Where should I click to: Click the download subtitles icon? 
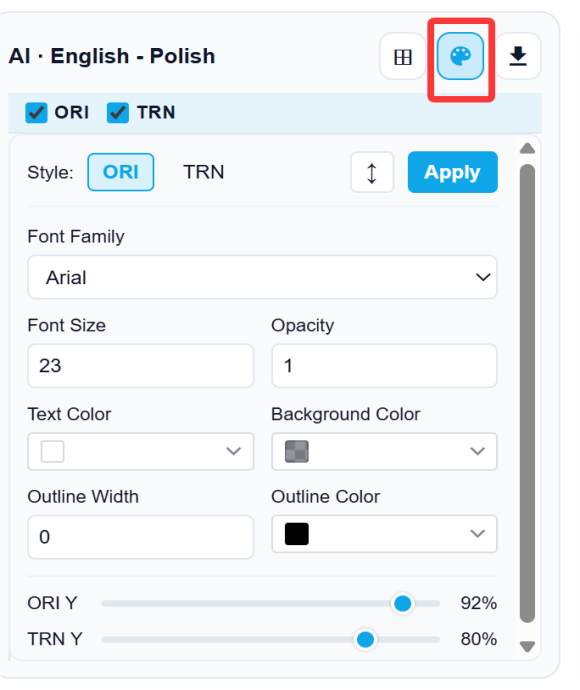pyautogui.click(x=518, y=56)
